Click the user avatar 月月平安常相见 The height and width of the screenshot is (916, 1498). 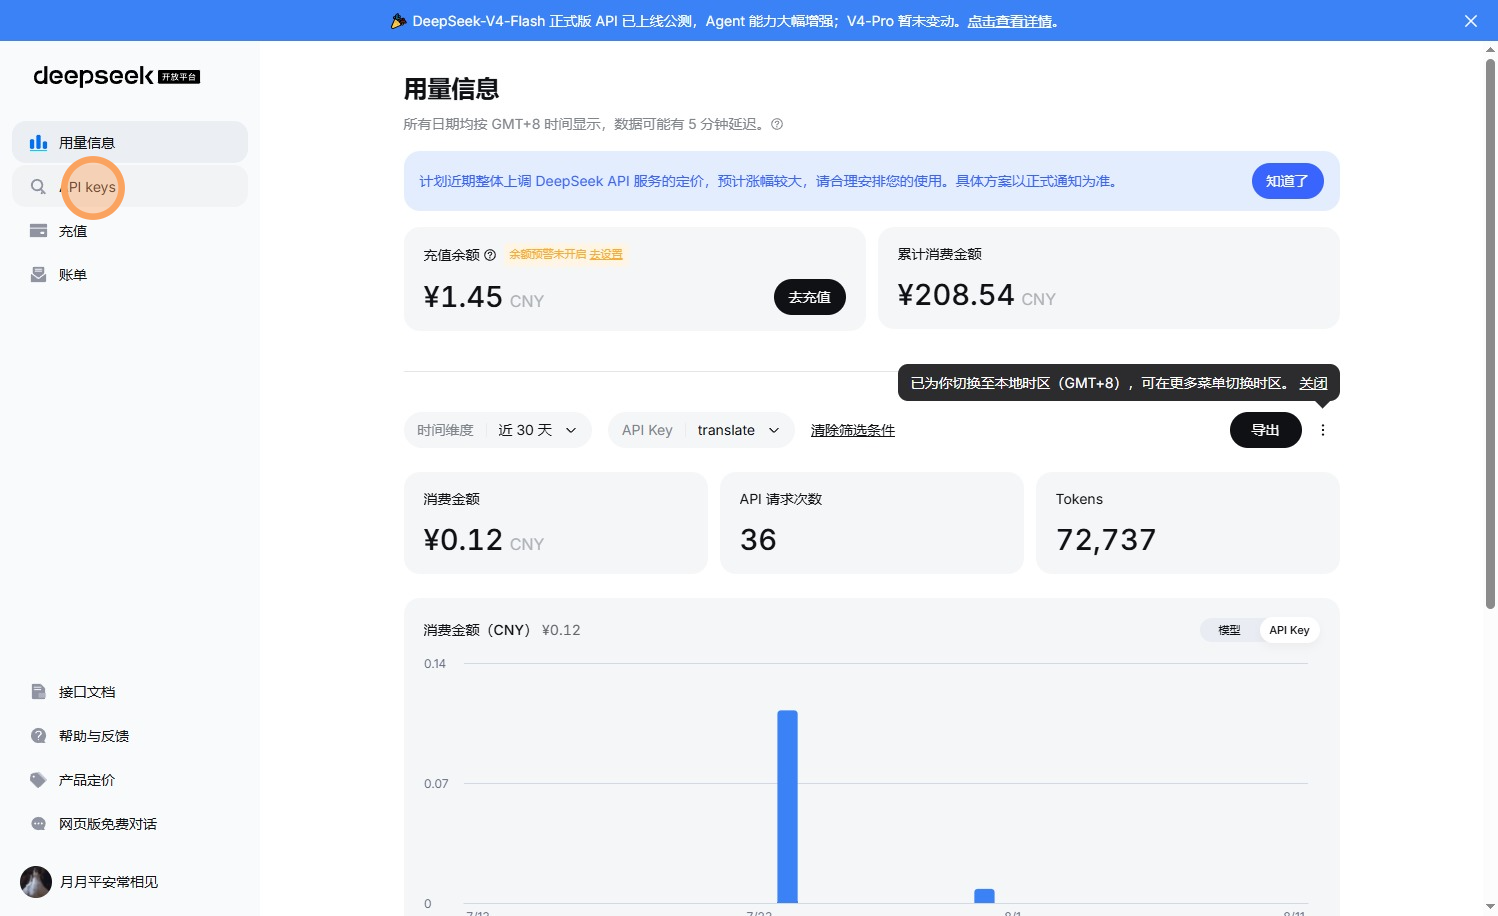pyautogui.click(x=36, y=882)
